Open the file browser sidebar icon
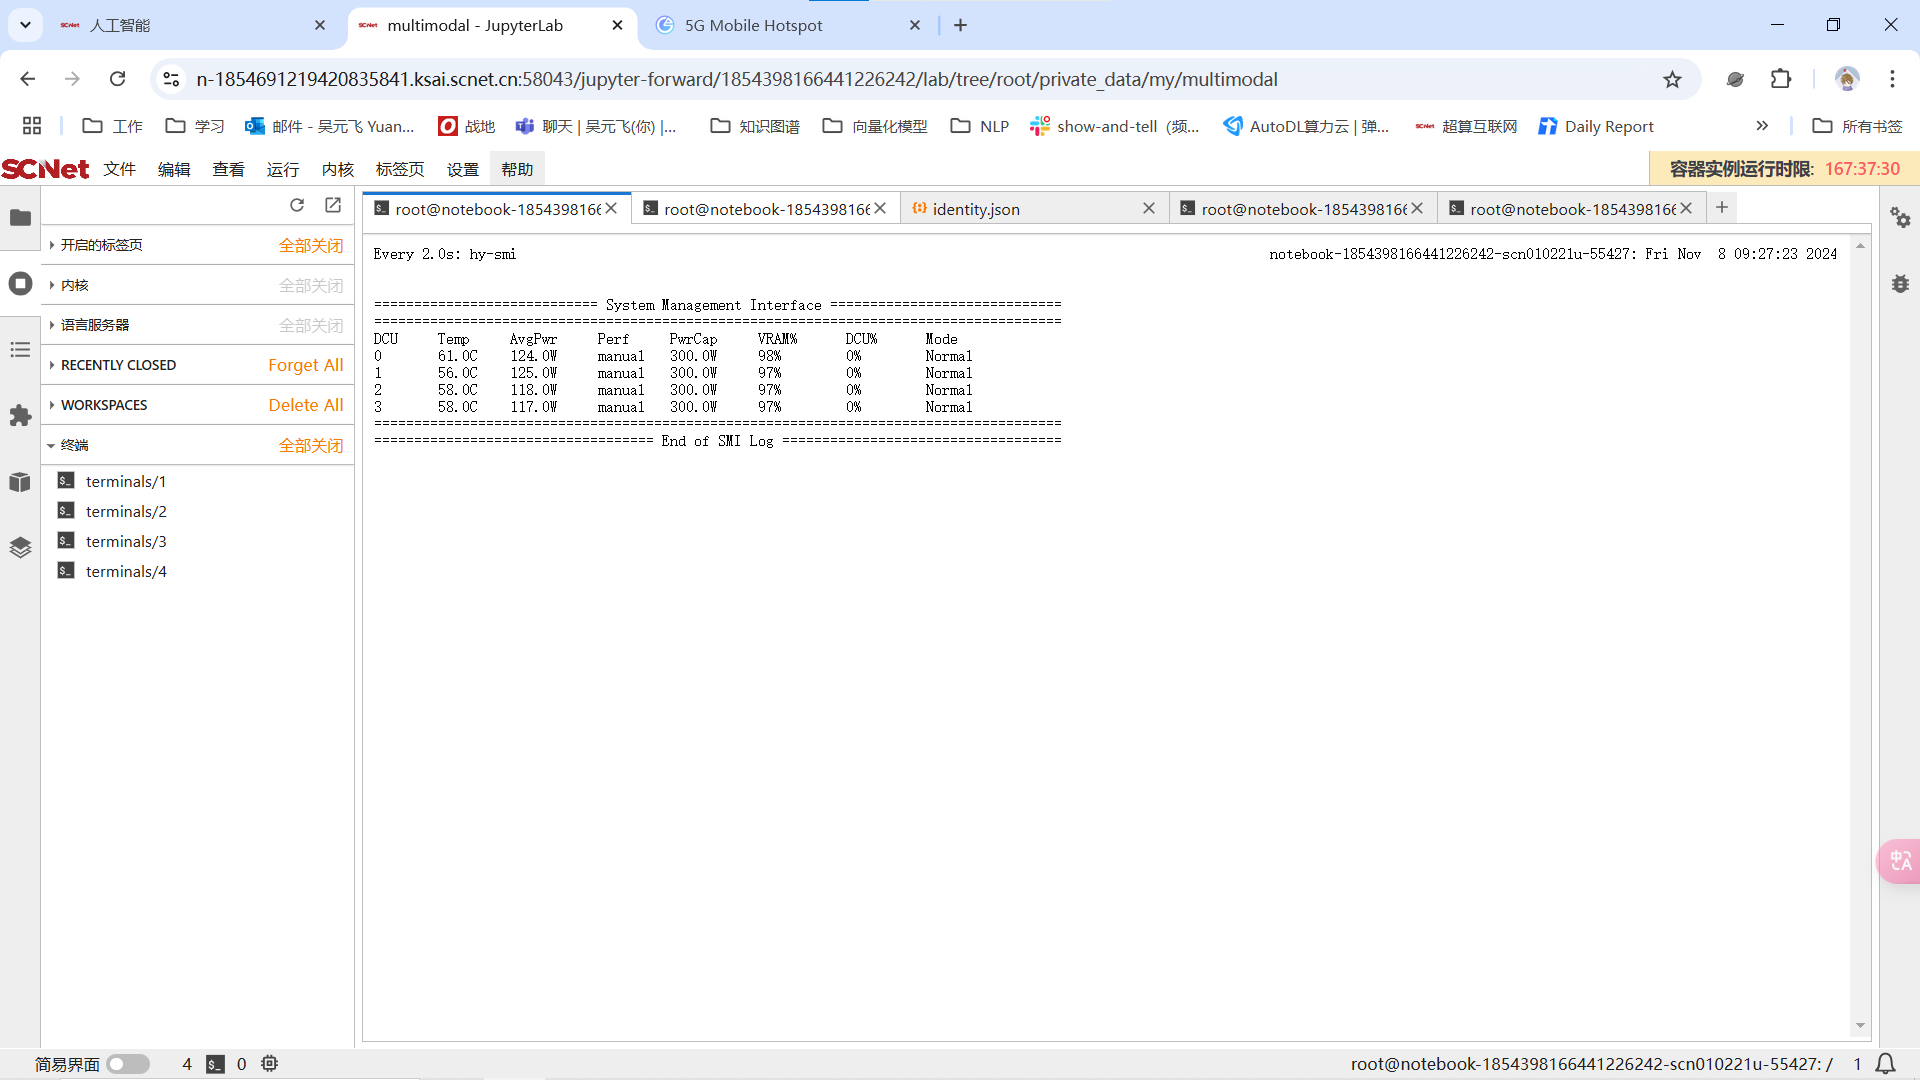The image size is (1920, 1080). click(20, 217)
